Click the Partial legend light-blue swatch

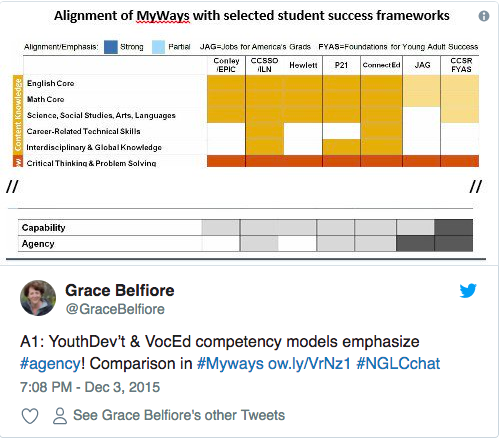(158, 47)
